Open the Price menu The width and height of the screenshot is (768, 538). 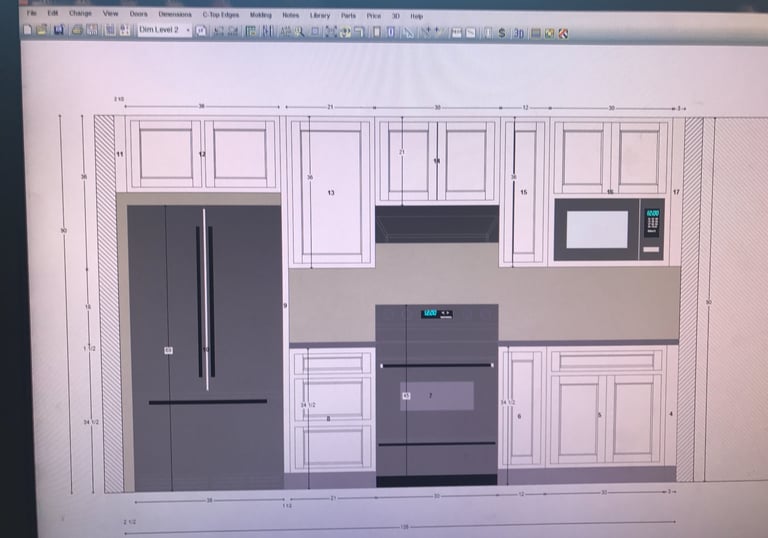374,16
